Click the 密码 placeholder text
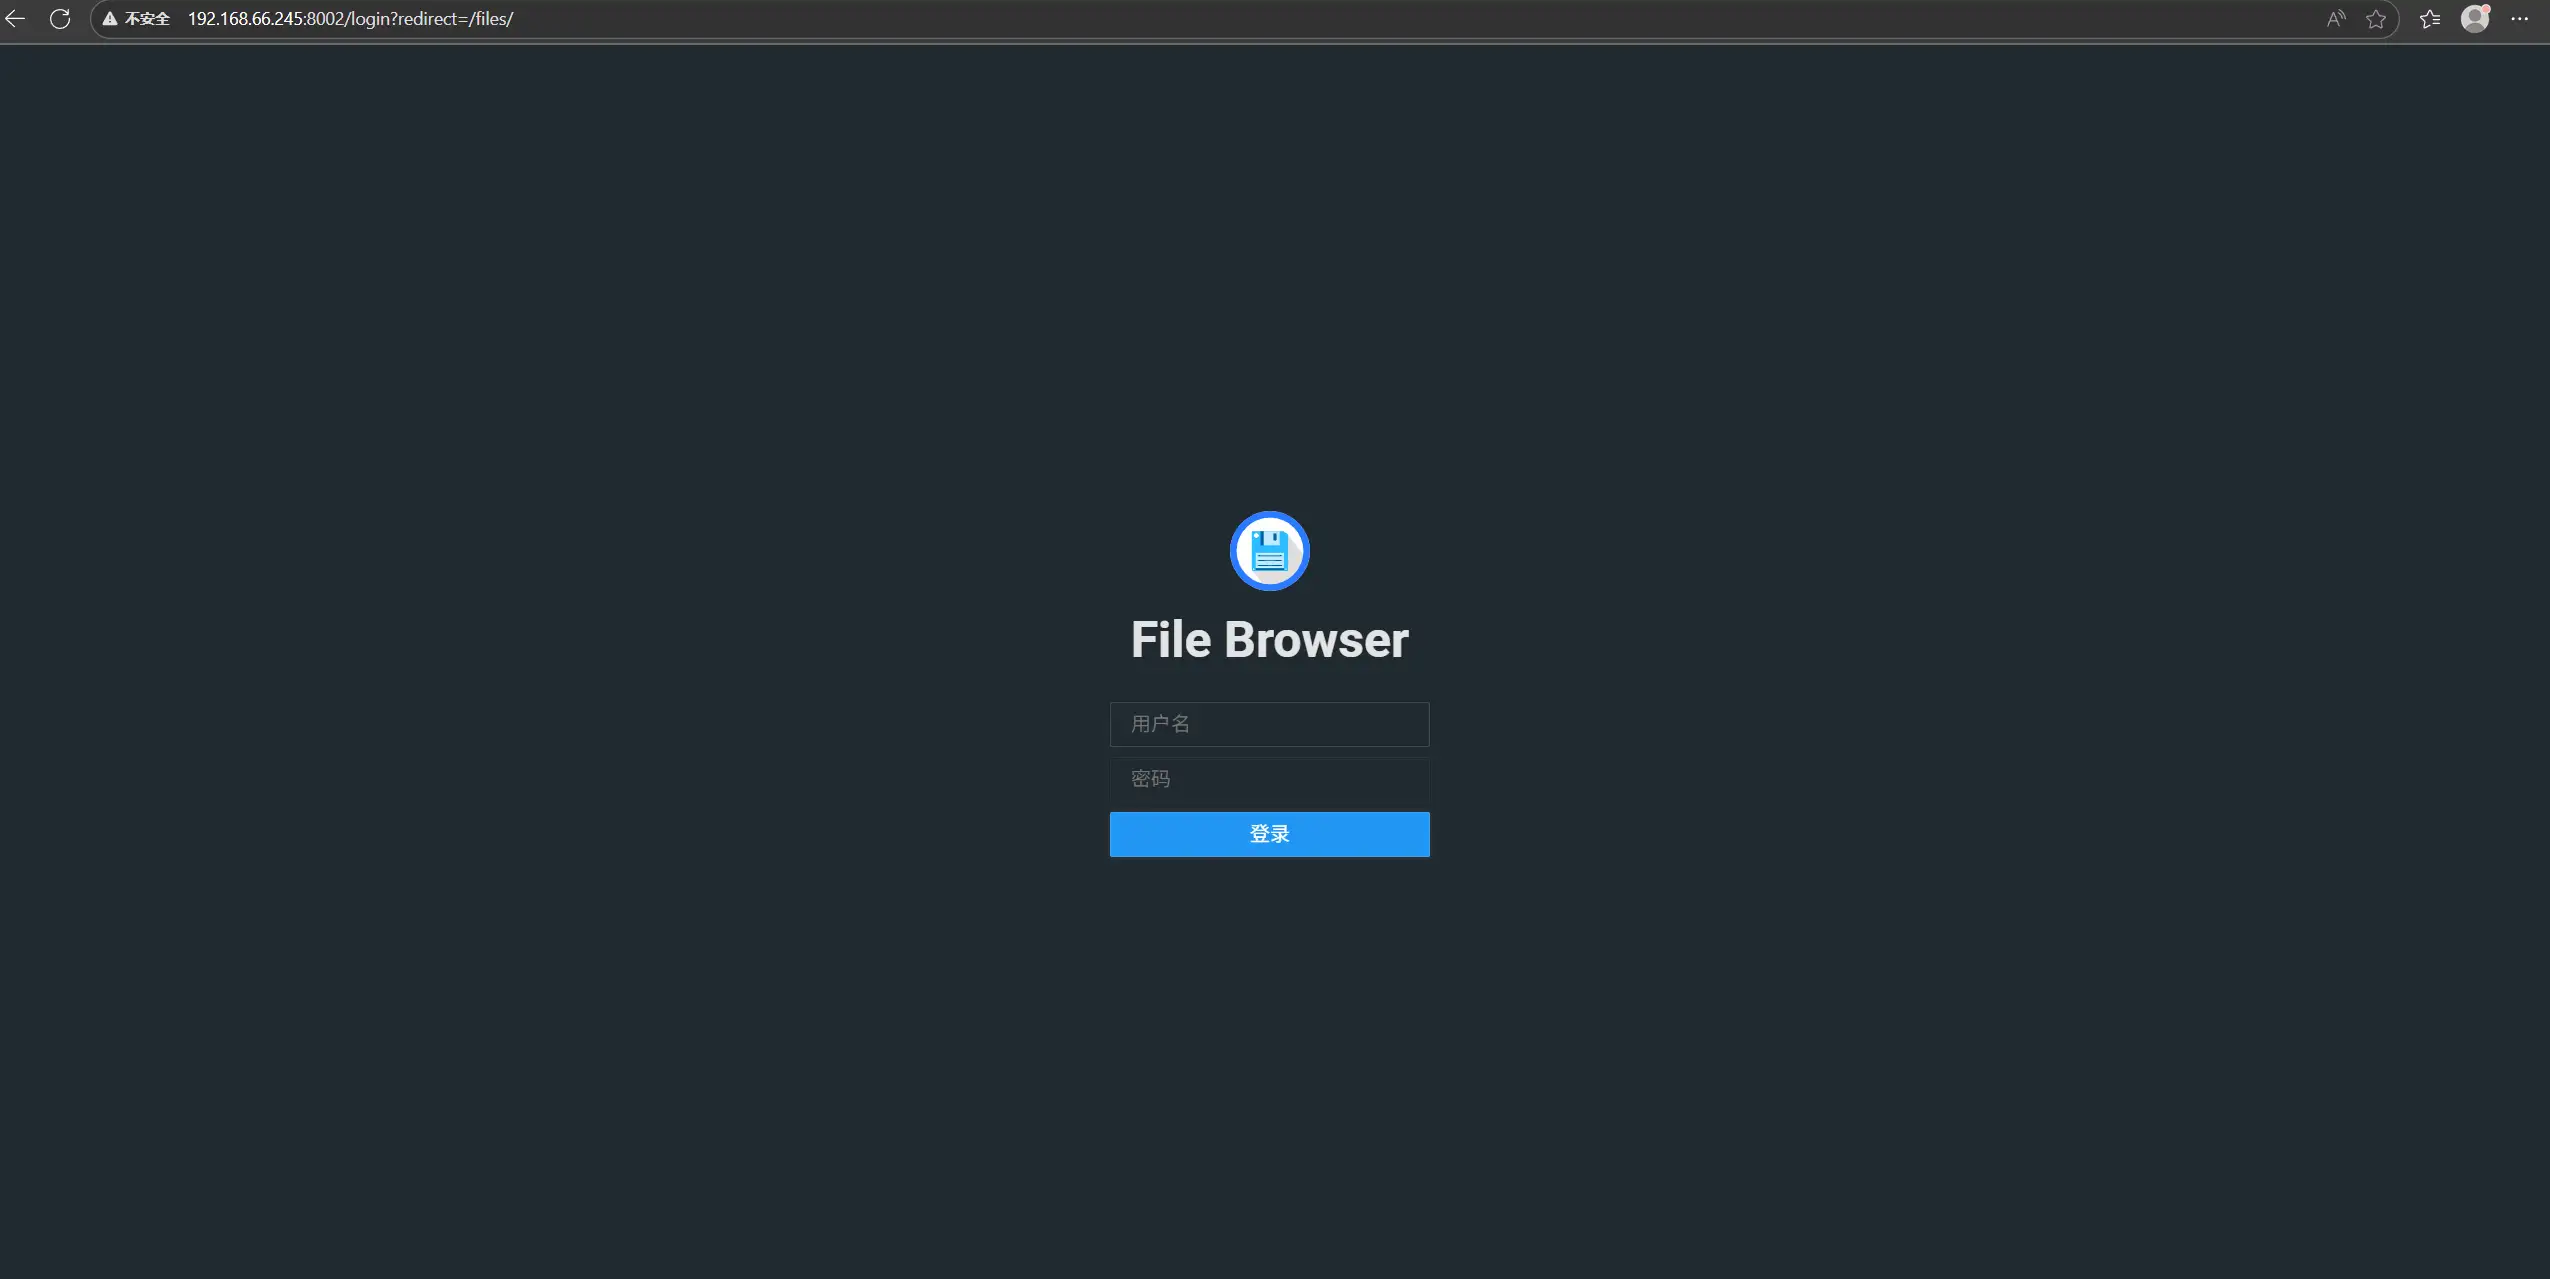Image resolution: width=2550 pixels, height=1279 pixels. (x=1150, y=779)
